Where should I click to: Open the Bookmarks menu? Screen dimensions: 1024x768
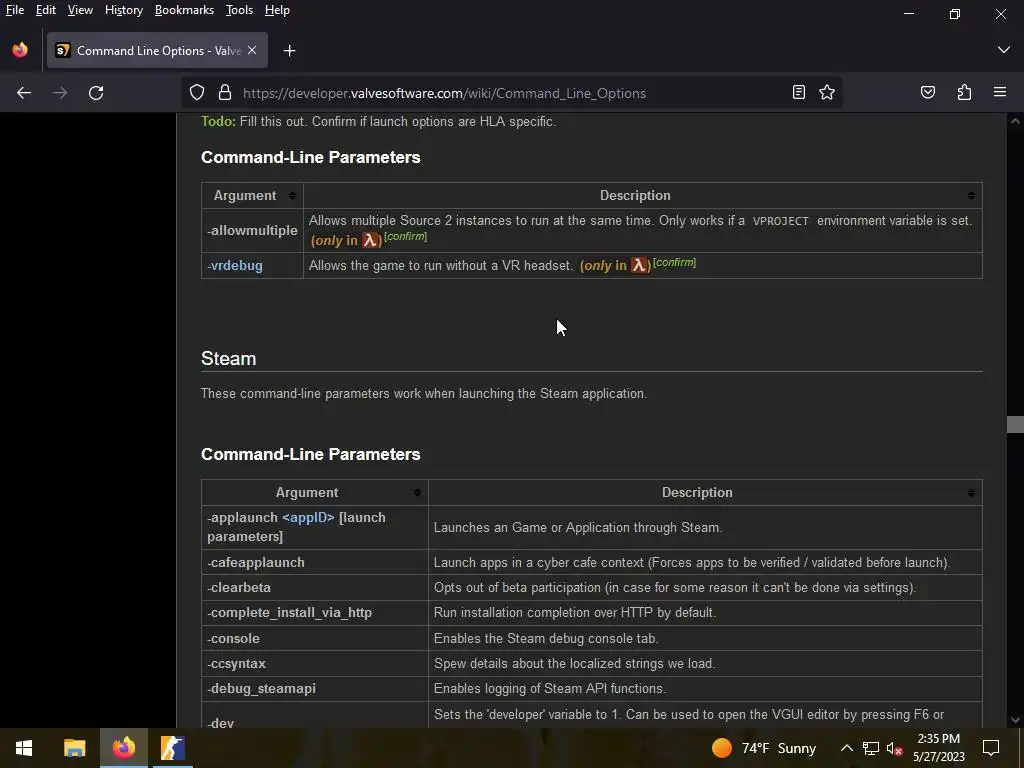184,10
